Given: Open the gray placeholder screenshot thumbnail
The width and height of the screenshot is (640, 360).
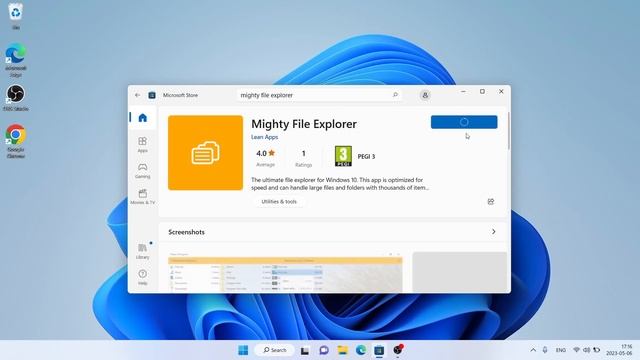Looking at the screenshot, I should tap(460, 272).
